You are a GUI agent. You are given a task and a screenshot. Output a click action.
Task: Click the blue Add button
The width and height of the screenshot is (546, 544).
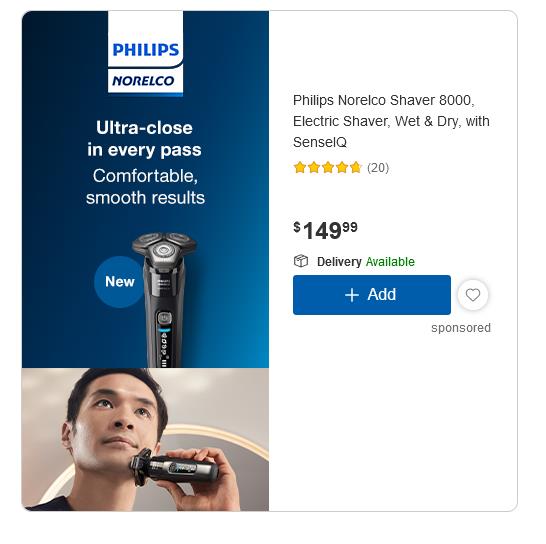372,295
